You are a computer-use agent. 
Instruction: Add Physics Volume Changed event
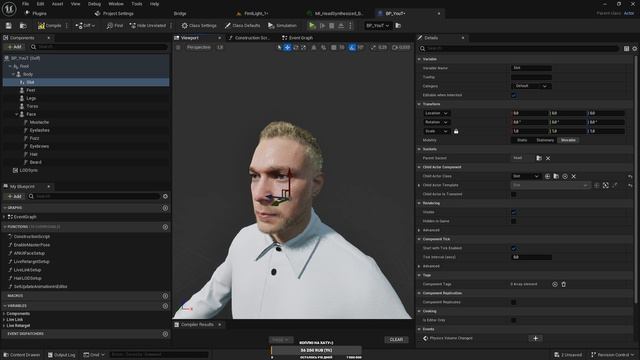click(x=536, y=338)
